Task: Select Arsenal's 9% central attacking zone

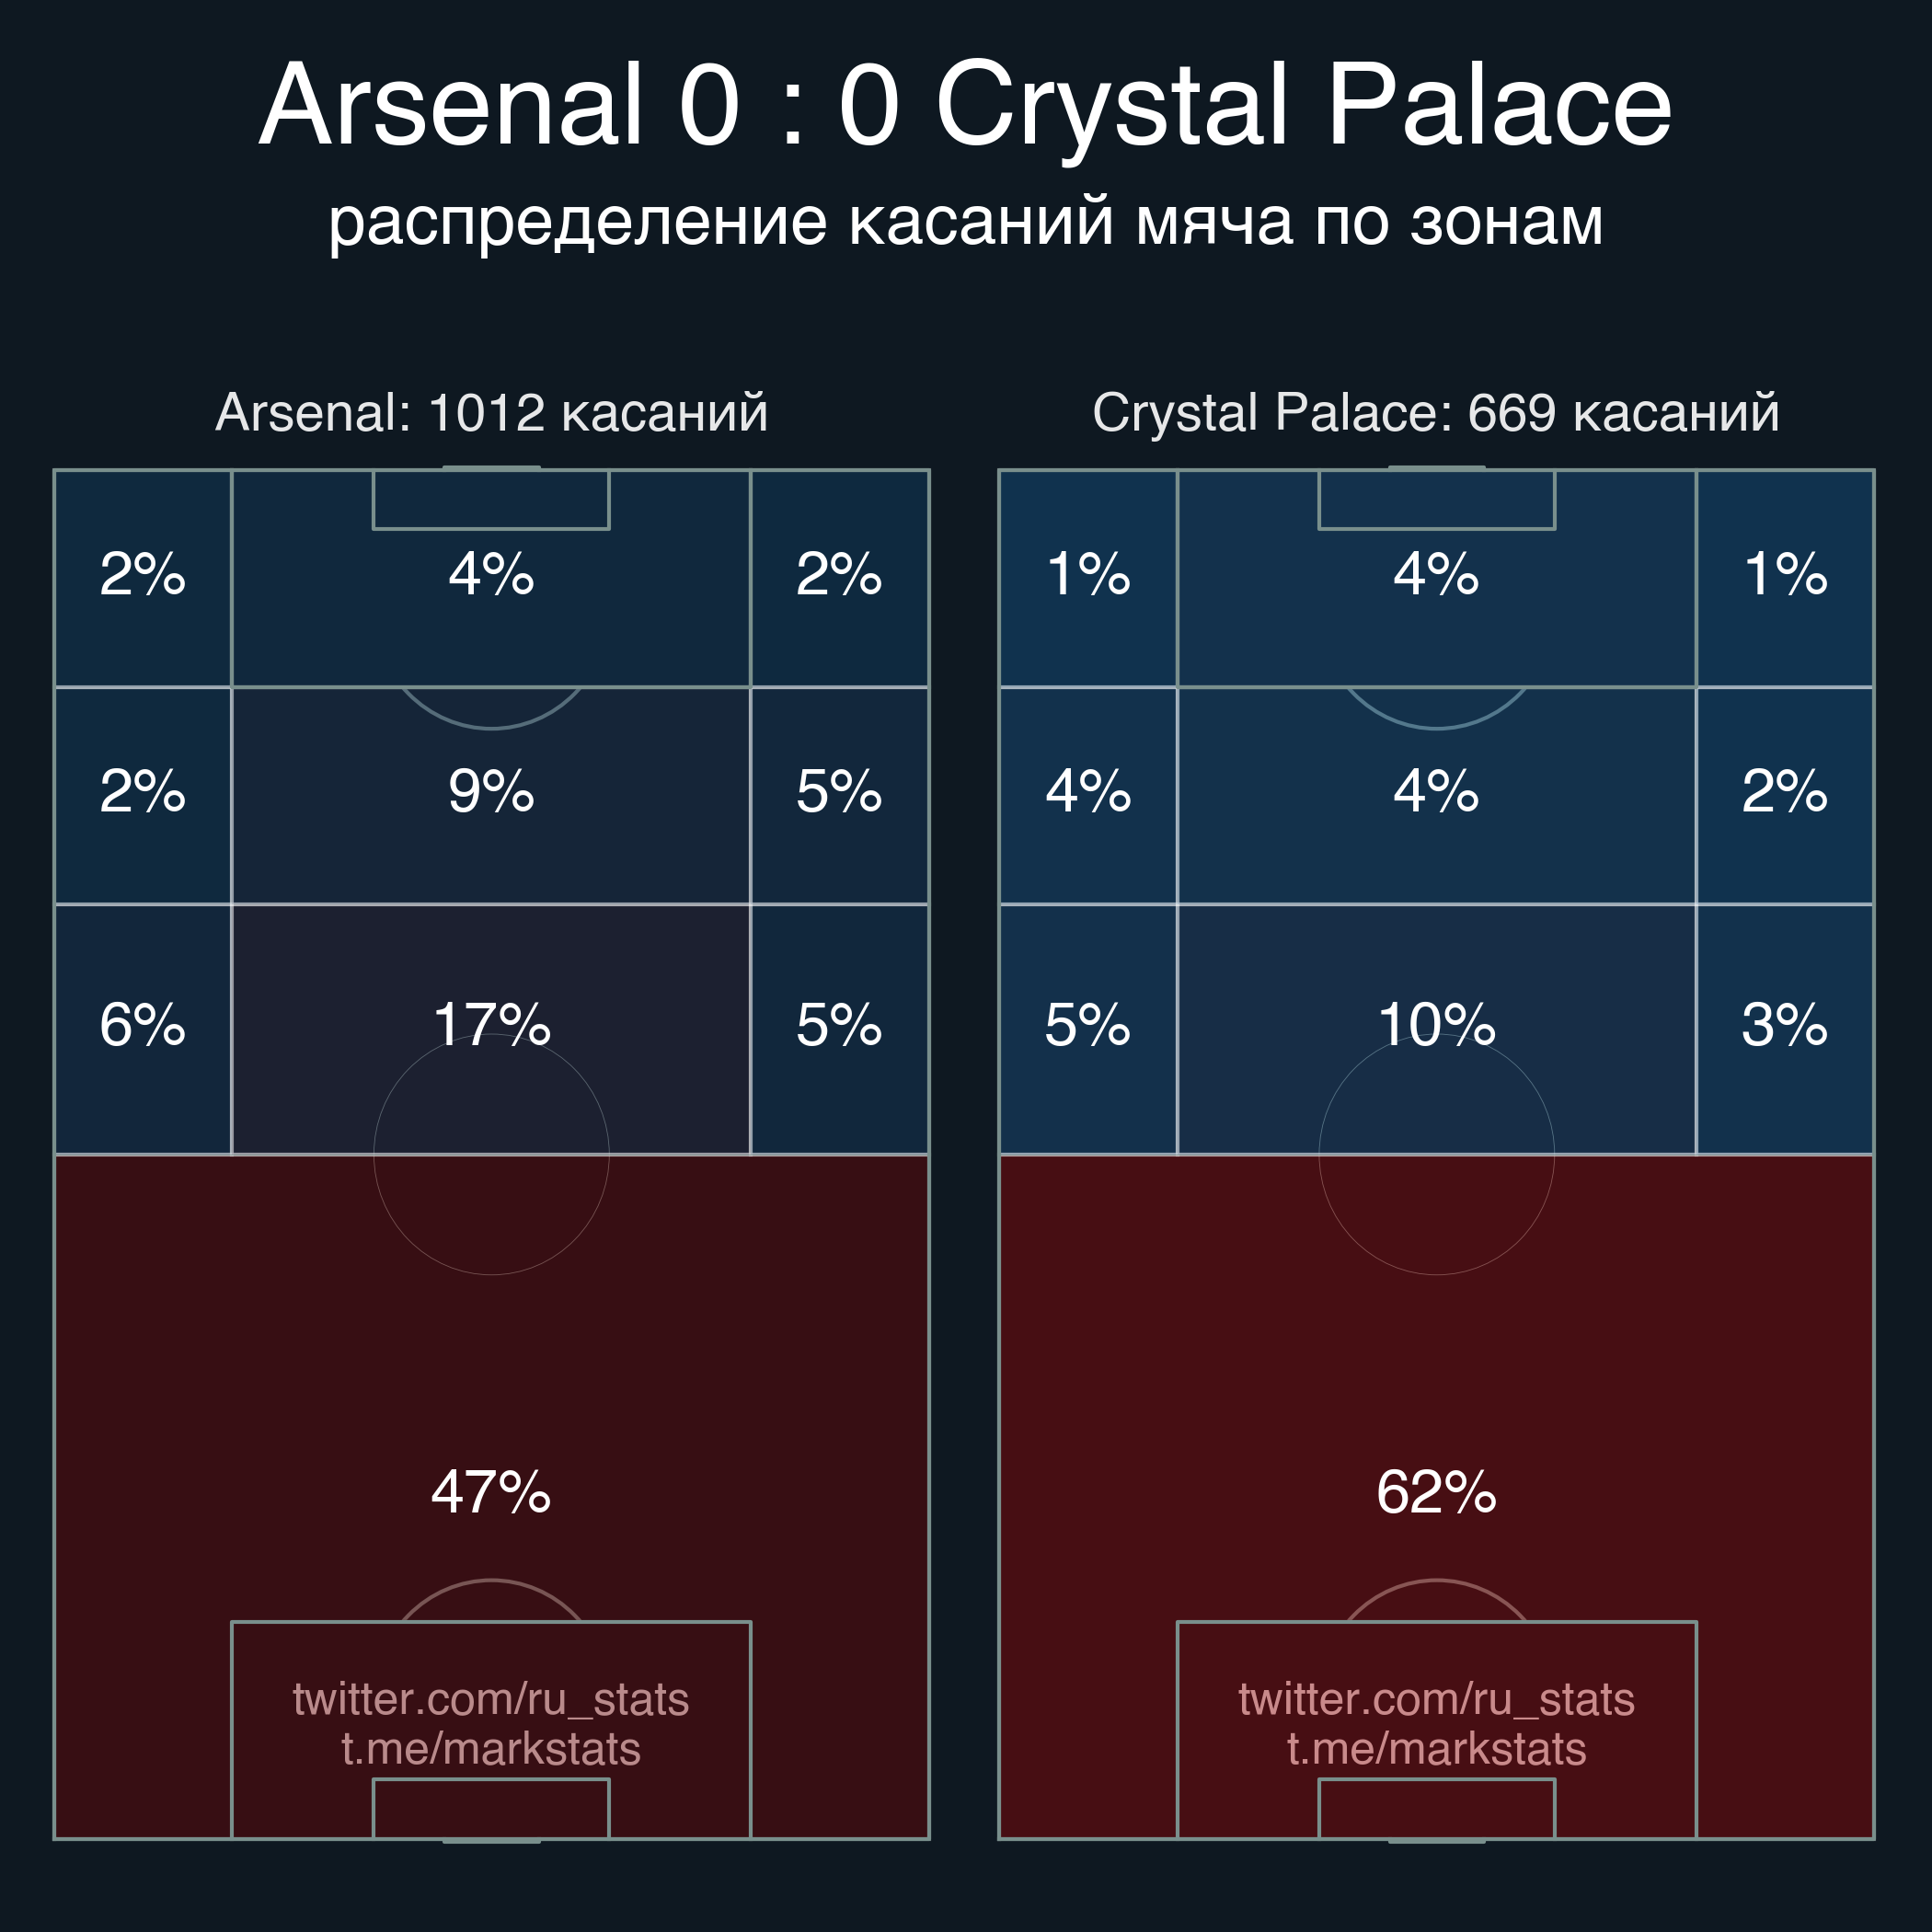Action: coord(491,792)
